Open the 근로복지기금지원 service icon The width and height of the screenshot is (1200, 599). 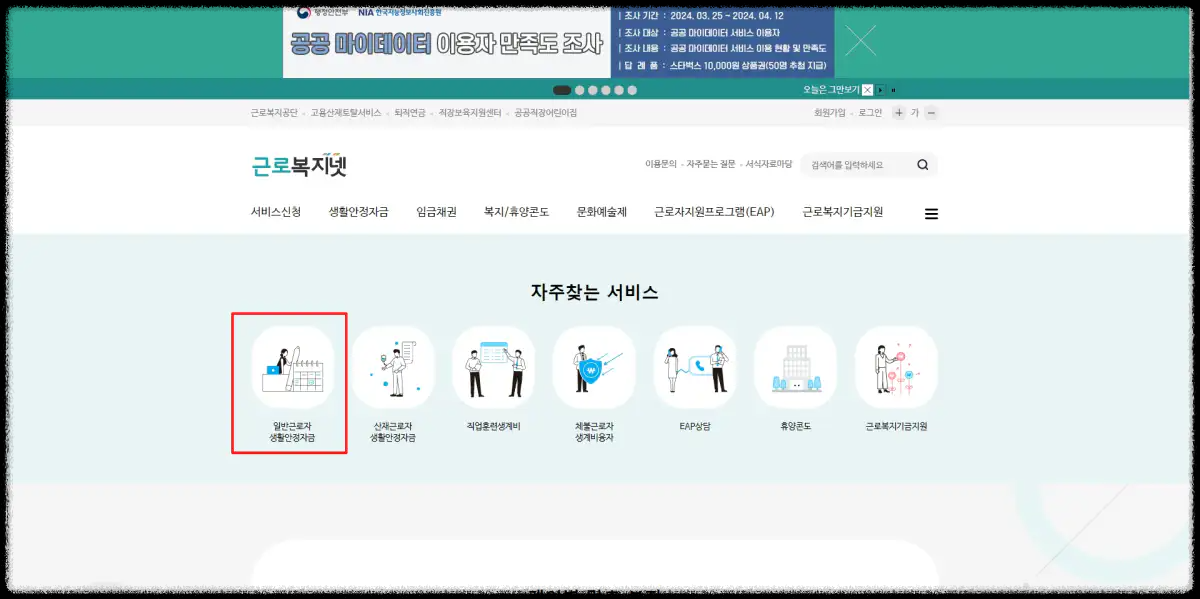896,367
